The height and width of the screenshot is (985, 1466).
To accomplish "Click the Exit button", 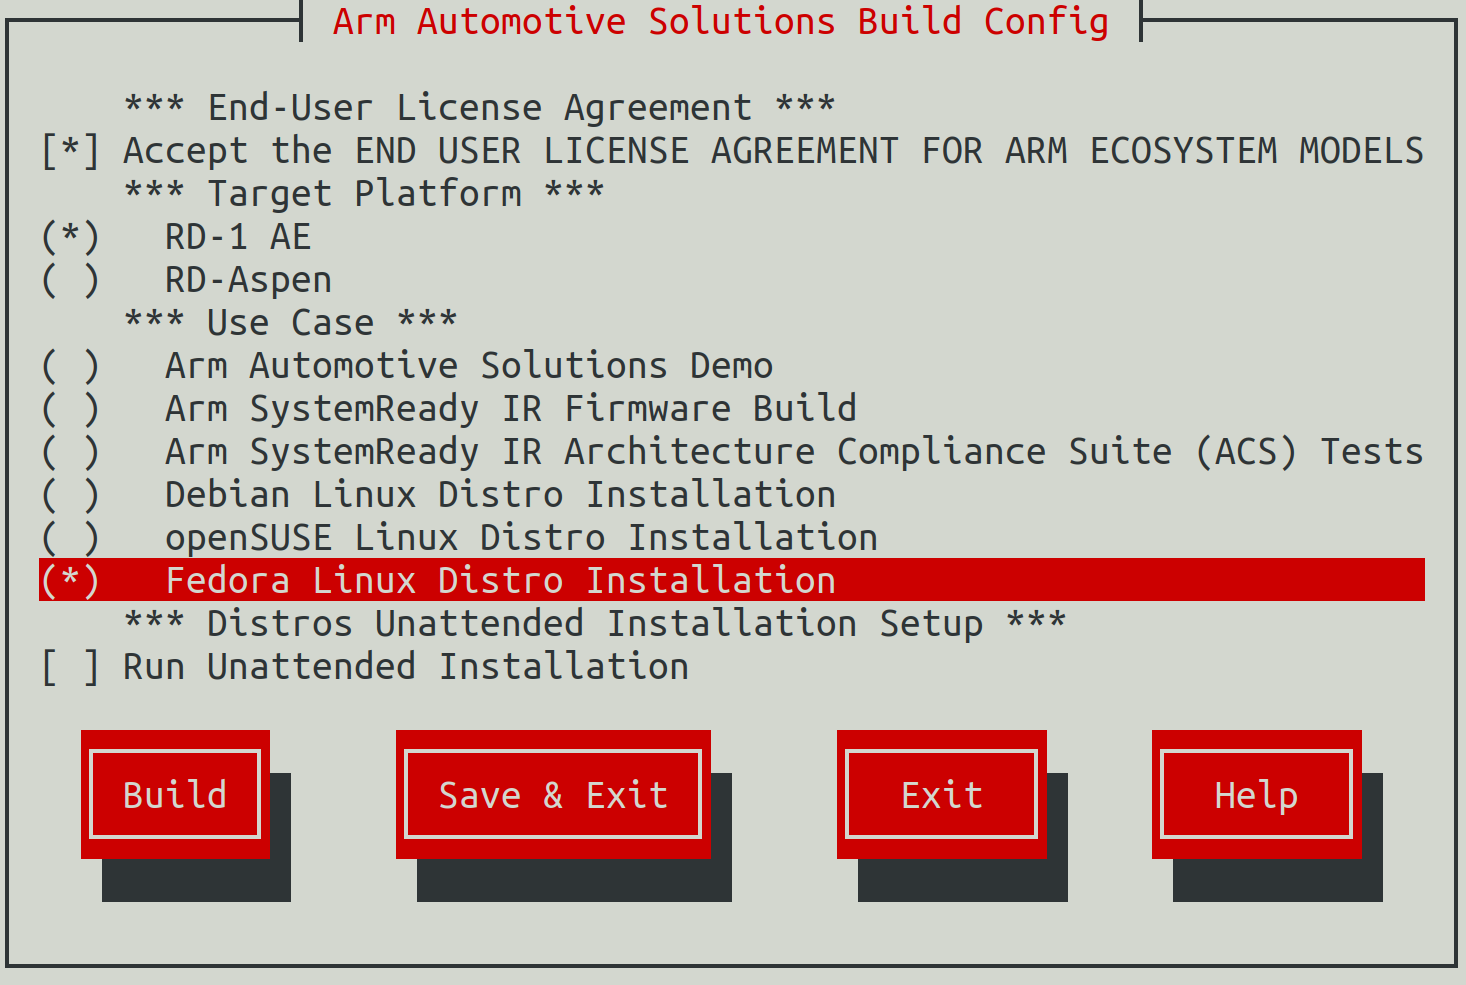I will point(942,794).
